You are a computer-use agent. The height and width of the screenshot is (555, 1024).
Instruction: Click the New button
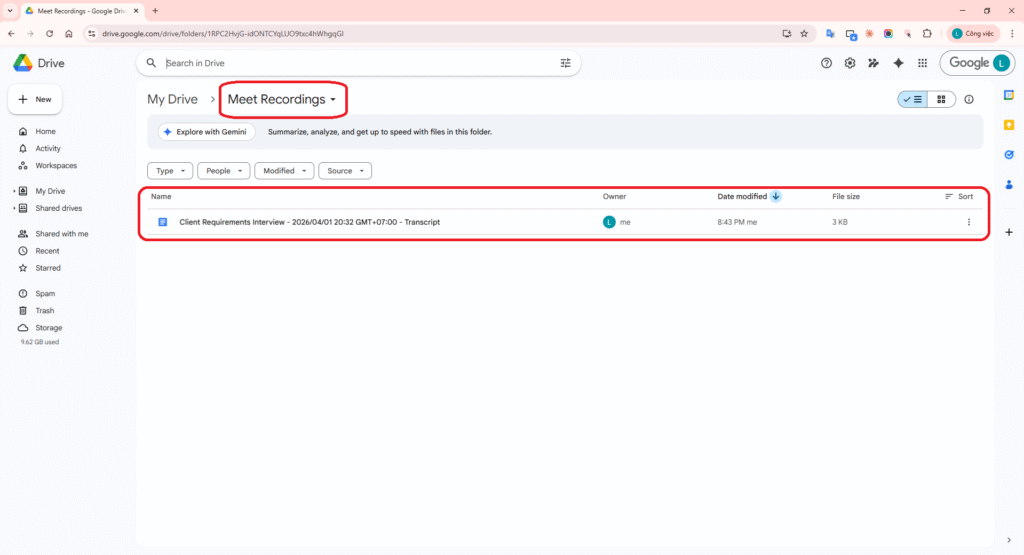pos(35,100)
